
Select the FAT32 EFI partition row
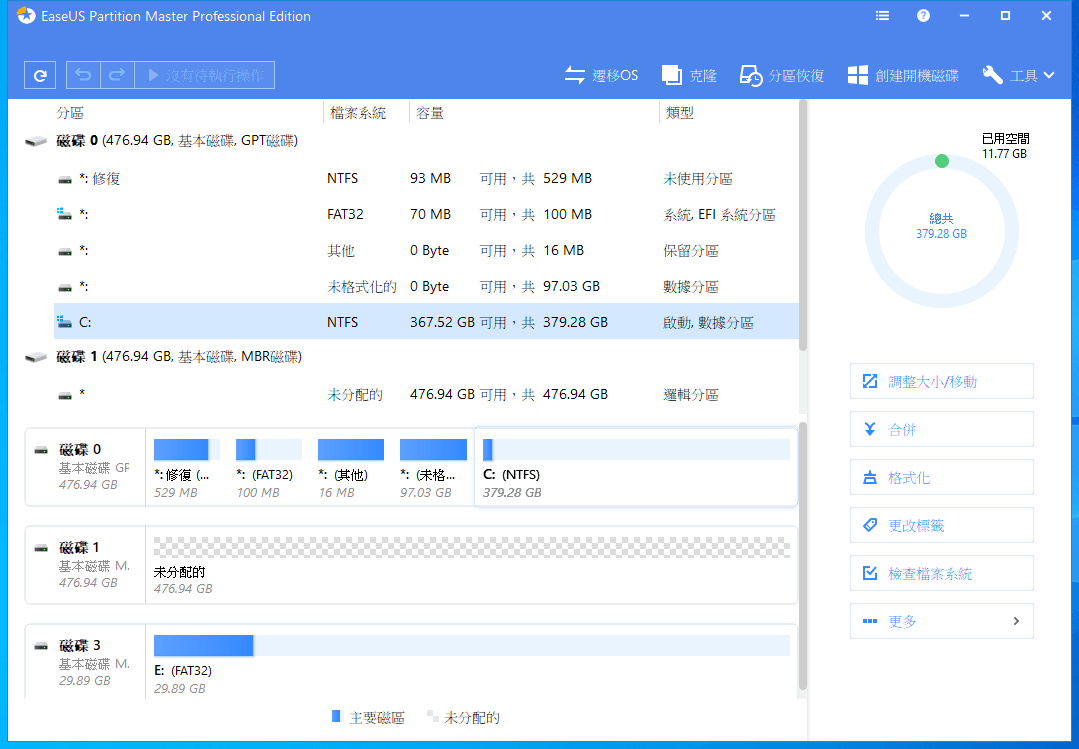(x=400, y=215)
